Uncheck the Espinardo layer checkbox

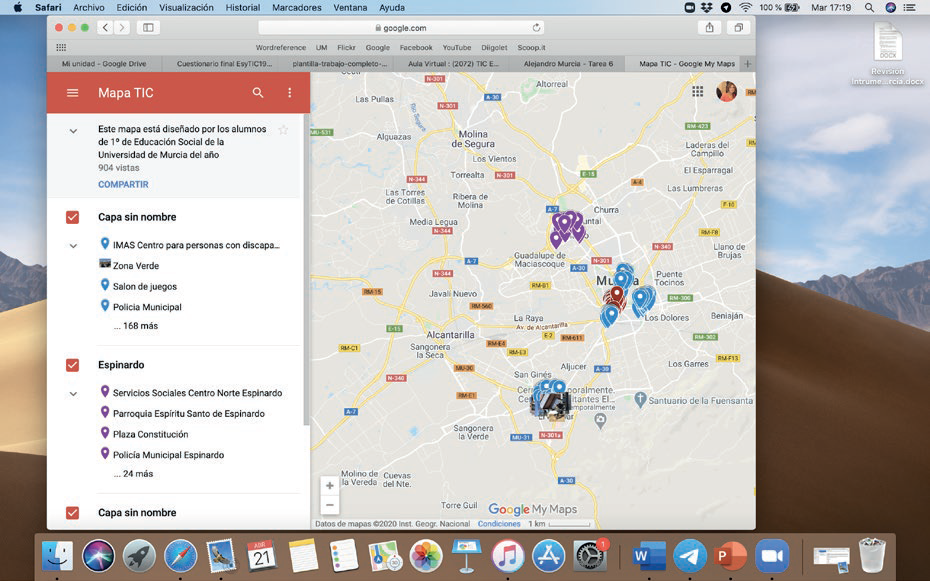tap(72, 365)
